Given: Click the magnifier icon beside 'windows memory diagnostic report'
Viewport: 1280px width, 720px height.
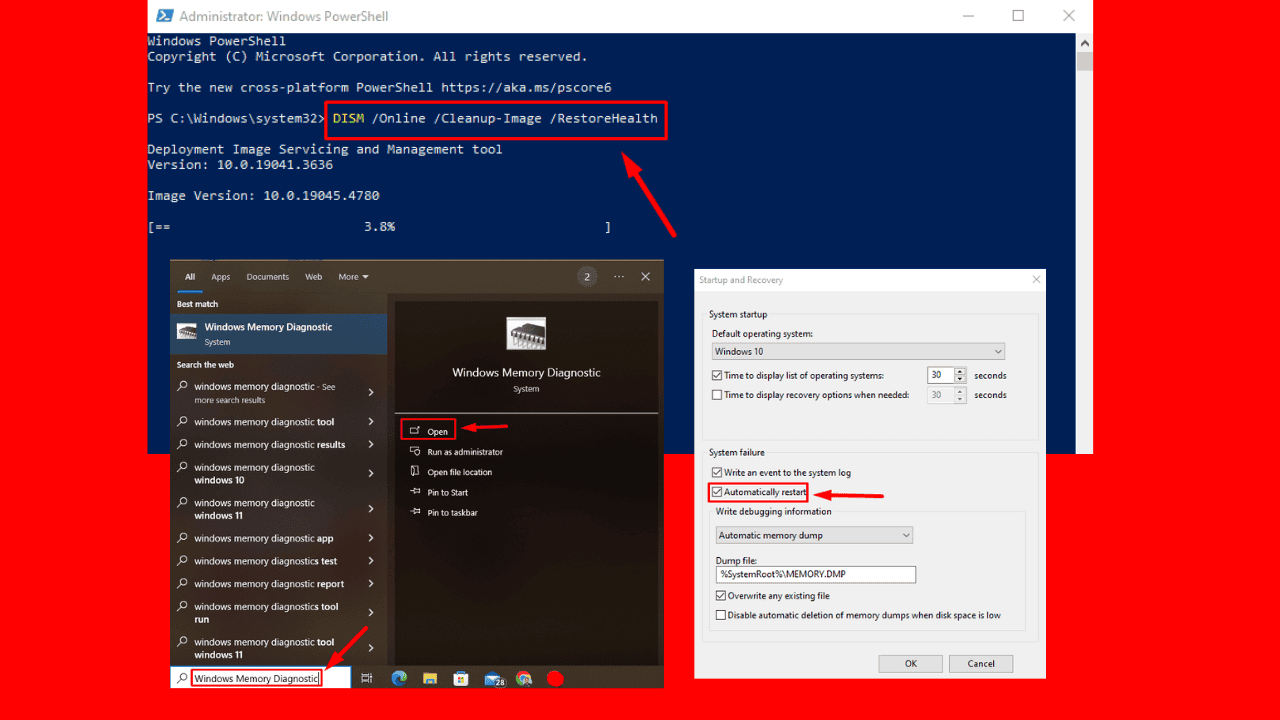Looking at the screenshot, I should tap(183, 583).
